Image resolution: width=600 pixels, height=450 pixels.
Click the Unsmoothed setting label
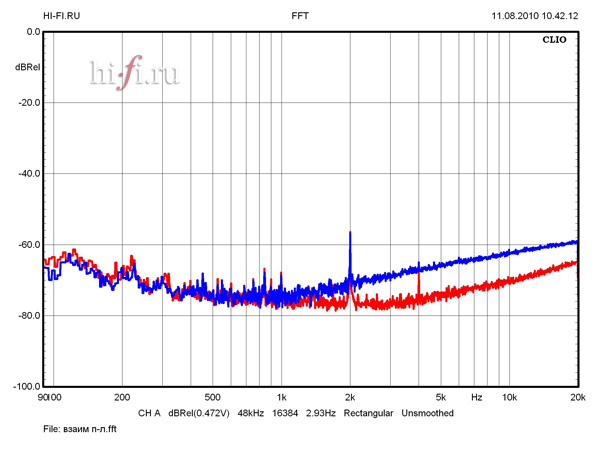click(x=427, y=413)
